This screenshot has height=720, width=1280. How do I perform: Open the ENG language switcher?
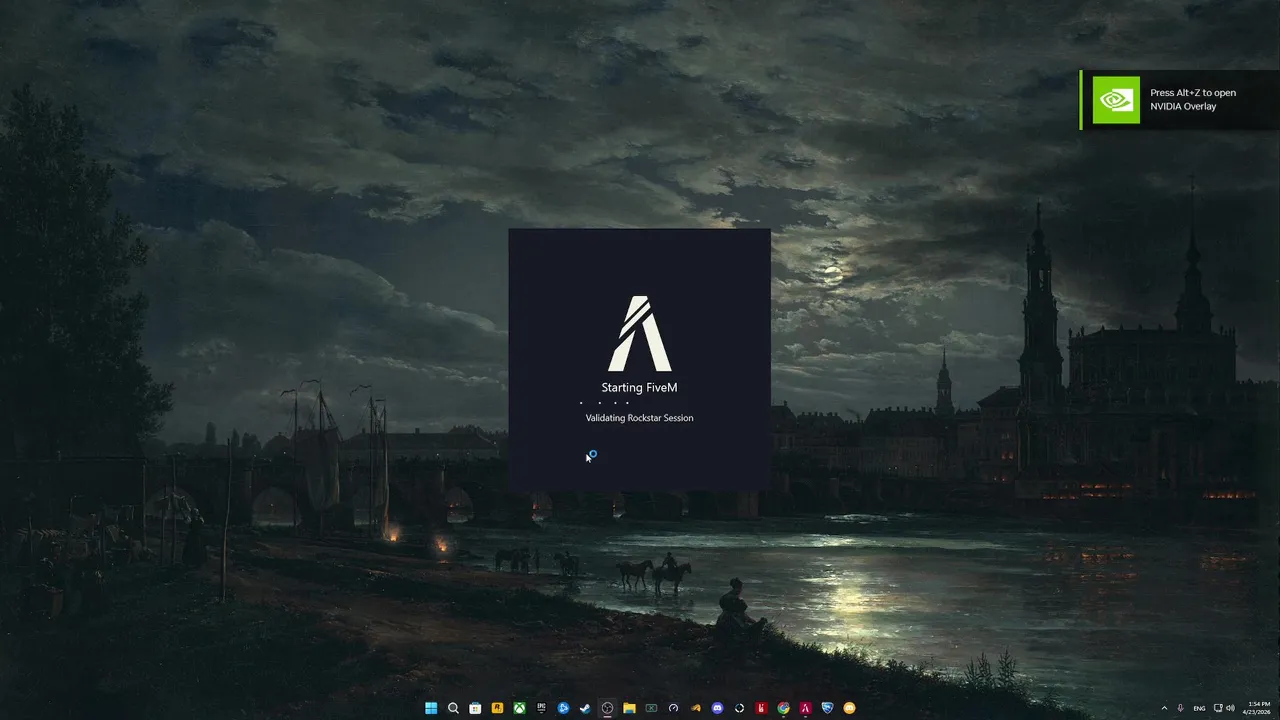pos(1199,708)
